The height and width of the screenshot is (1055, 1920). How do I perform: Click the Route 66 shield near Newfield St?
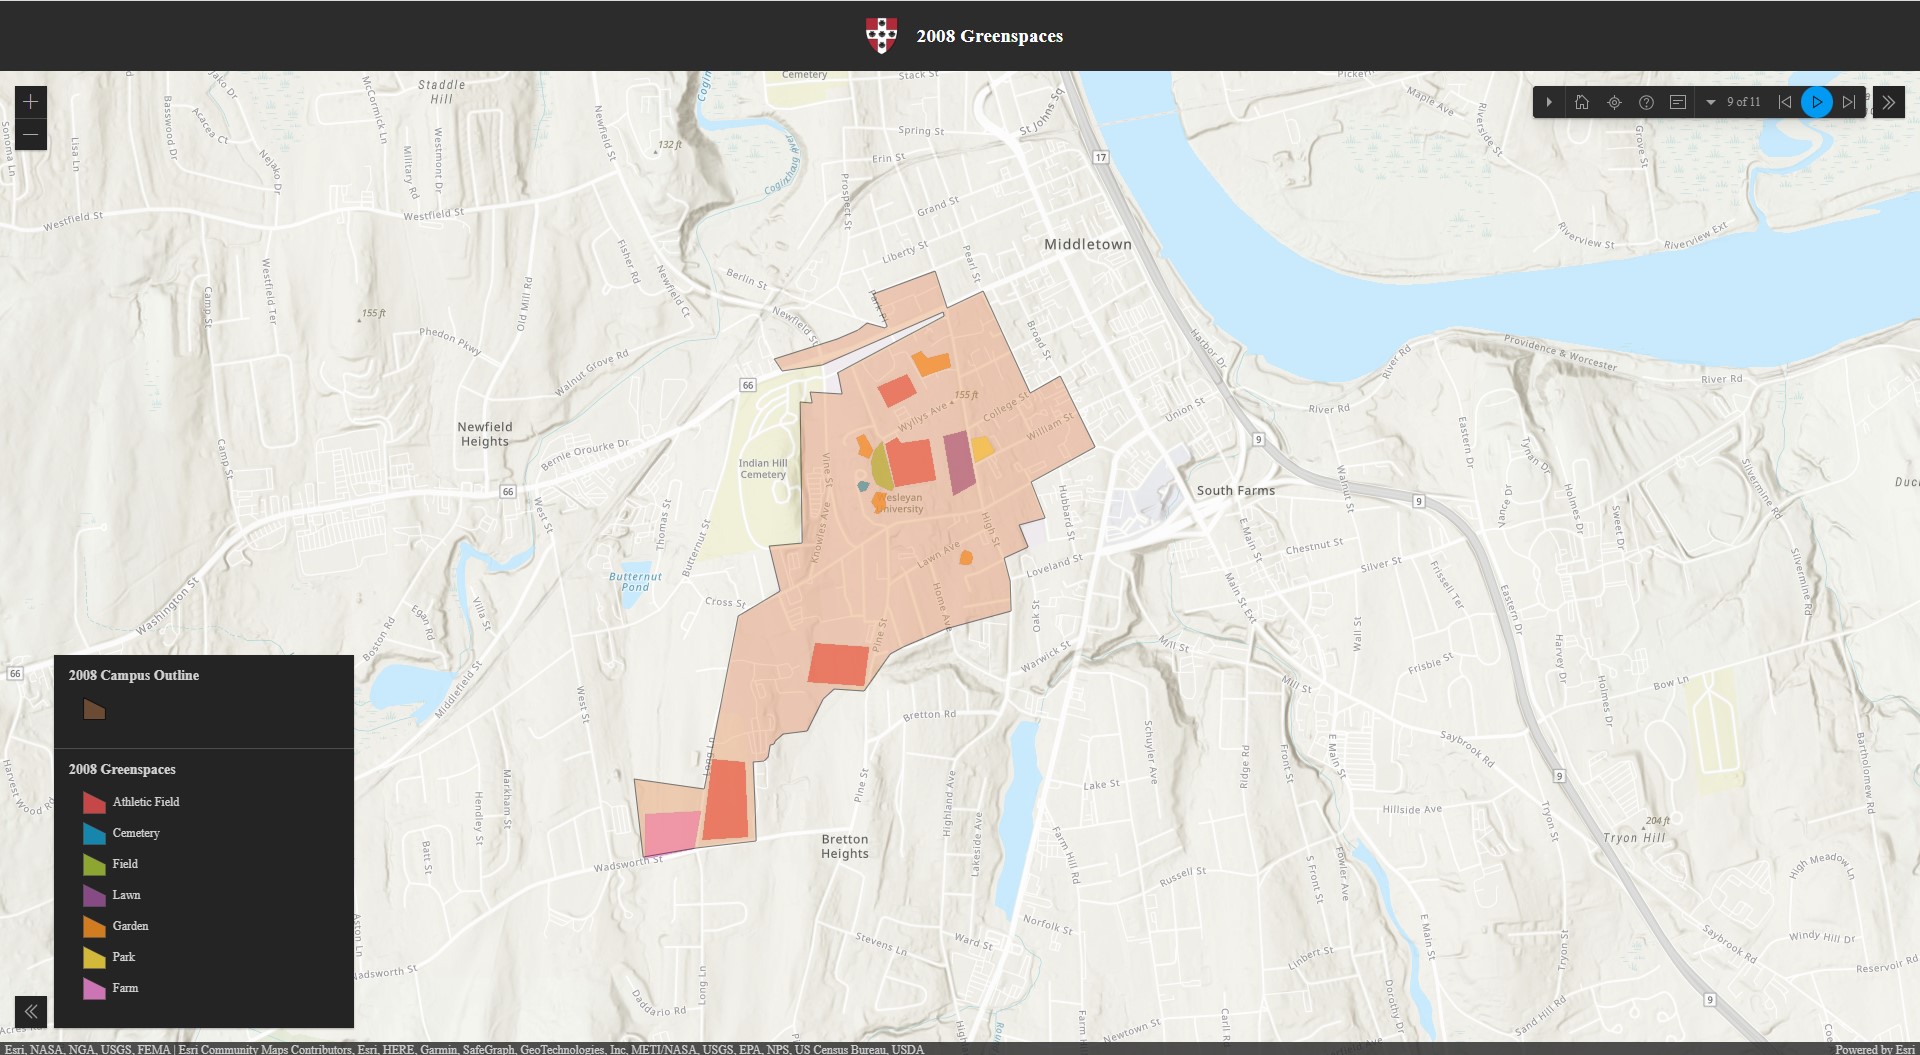click(x=748, y=385)
